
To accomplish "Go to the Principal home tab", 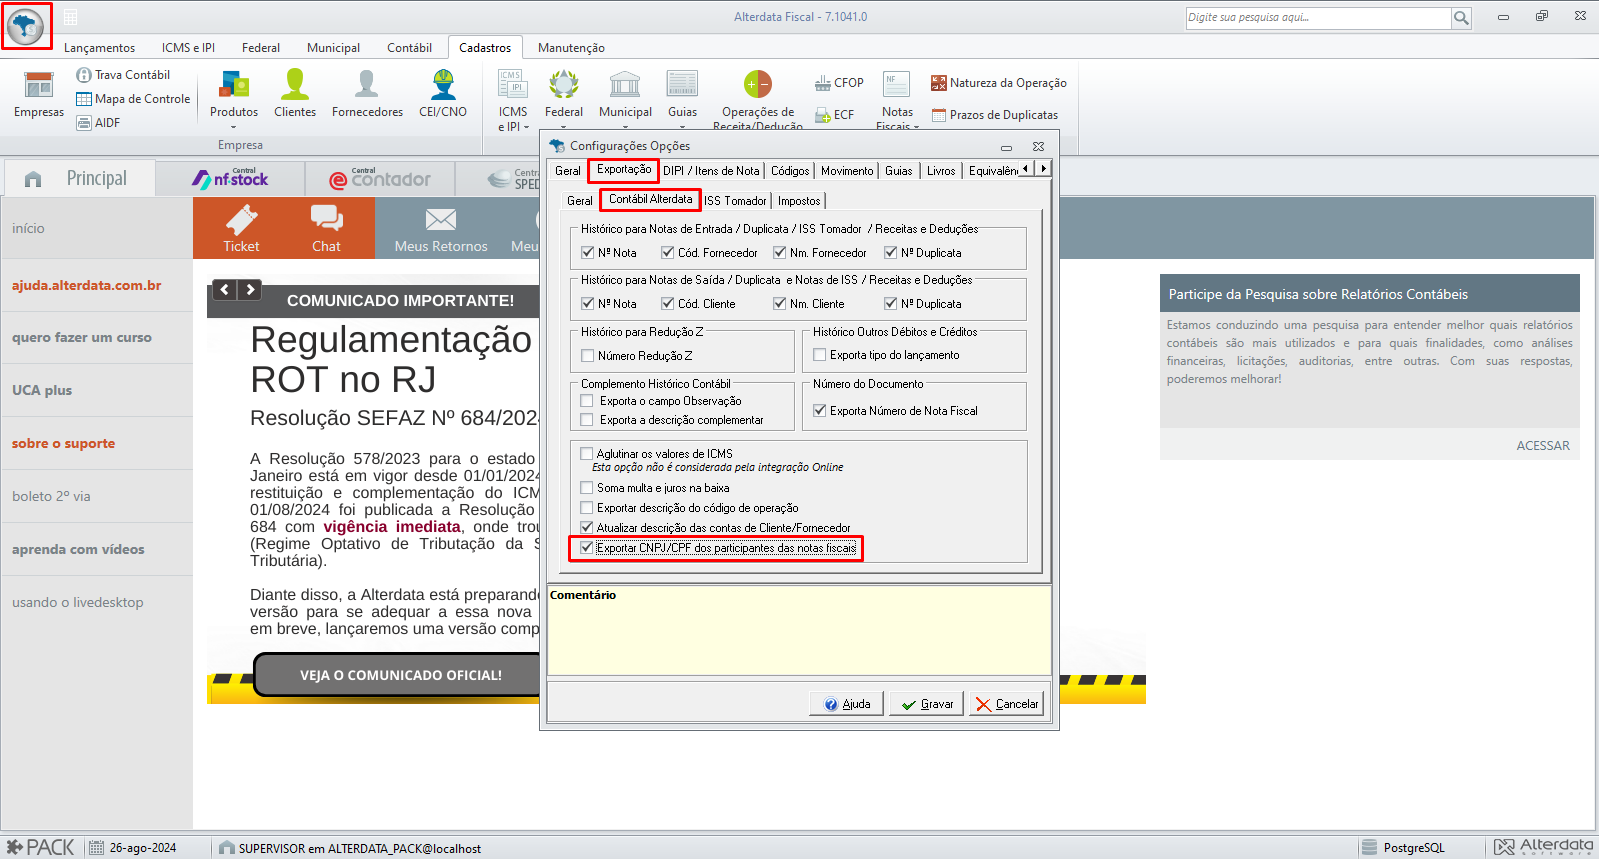I will (x=80, y=179).
